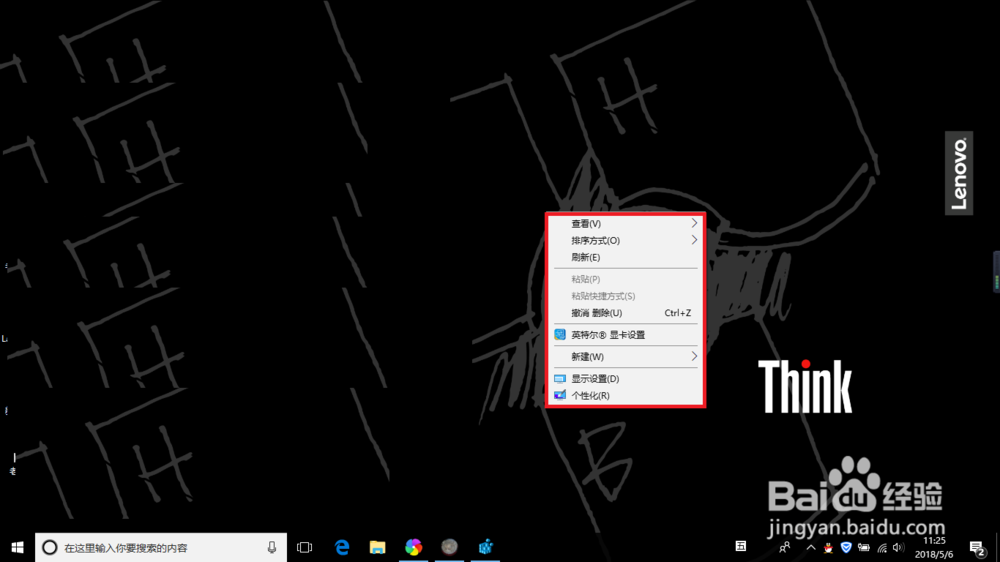Open the People taskbar icon
Image resolution: width=1000 pixels, height=562 pixels.
pyautogui.click(x=784, y=547)
